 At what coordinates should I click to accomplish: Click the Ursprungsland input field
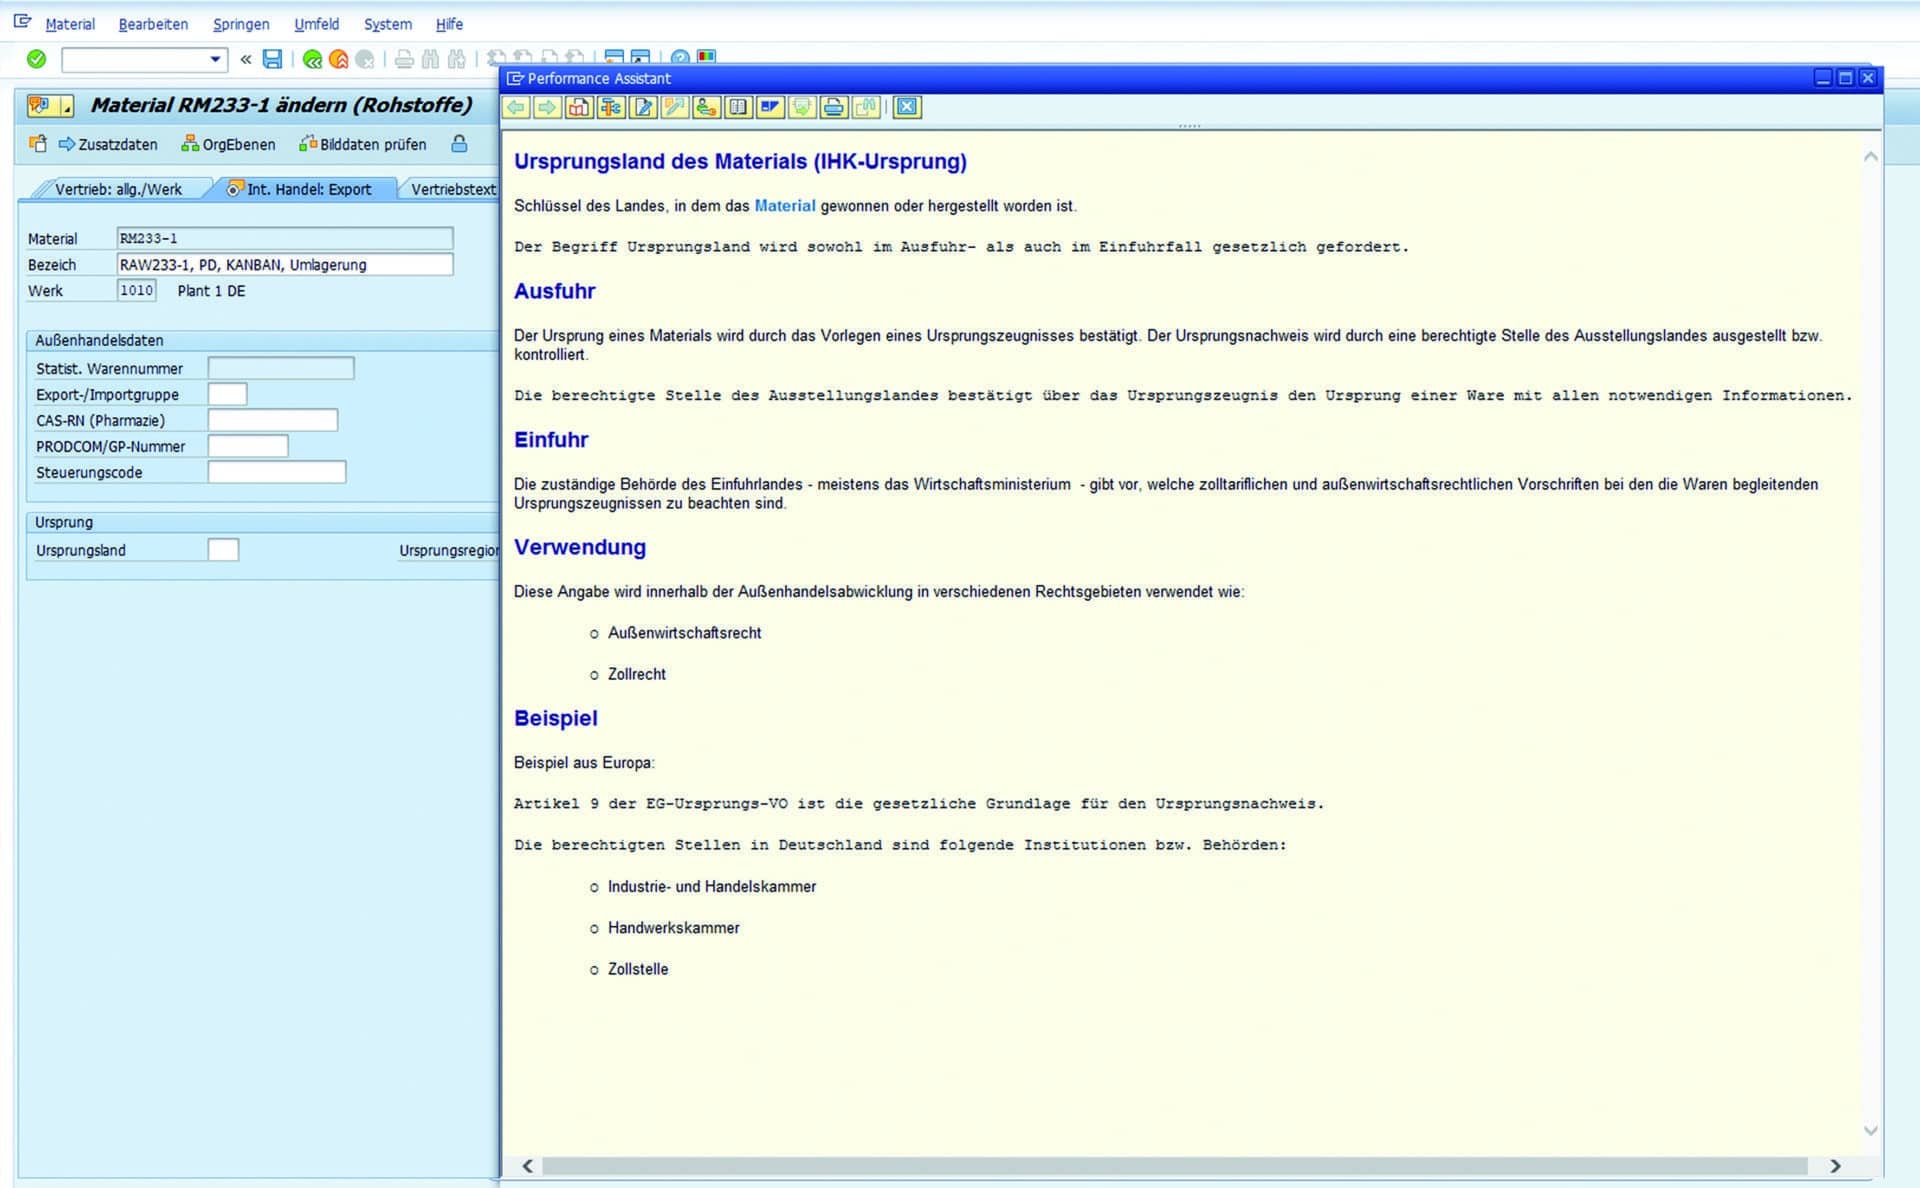[x=223, y=550]
